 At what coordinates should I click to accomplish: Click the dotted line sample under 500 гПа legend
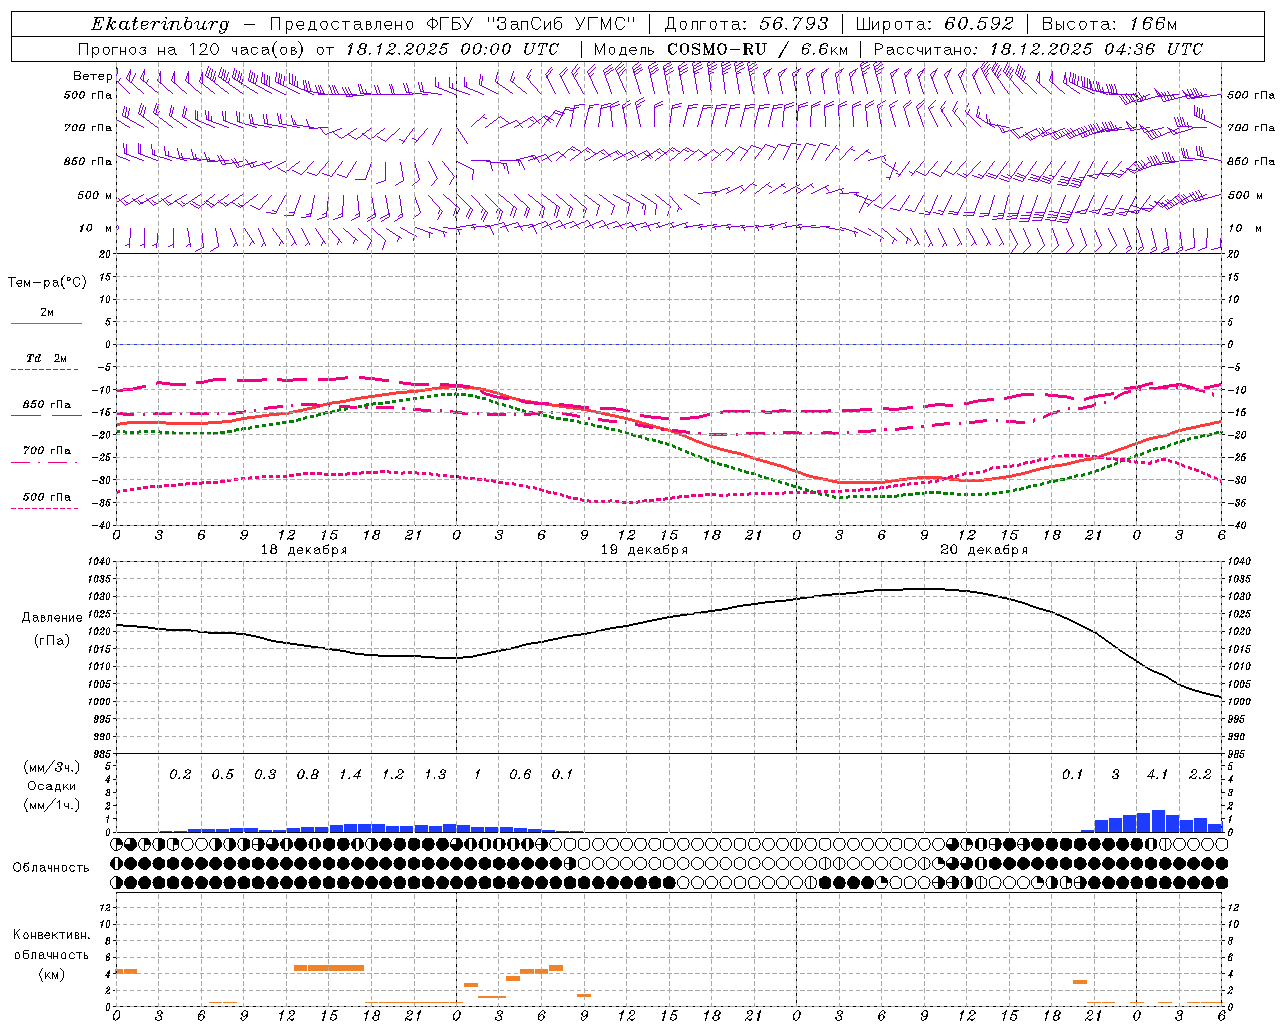coord(45,508)
